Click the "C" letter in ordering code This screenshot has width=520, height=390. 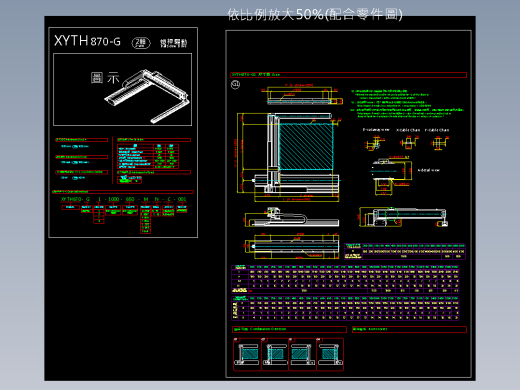[x=169, y=199]
